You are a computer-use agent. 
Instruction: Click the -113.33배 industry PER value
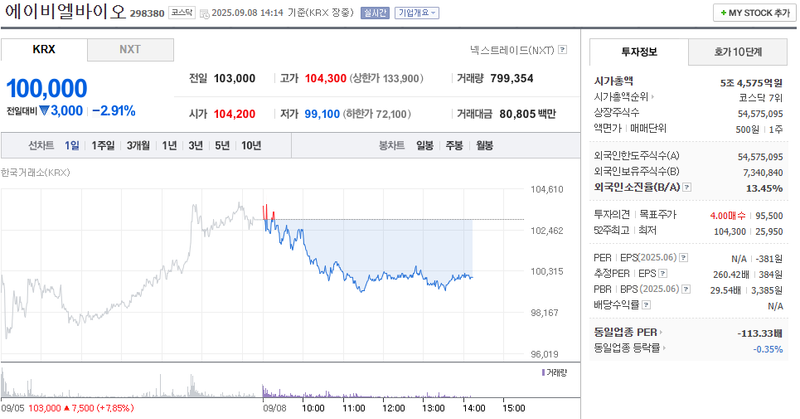pyautogui.click(x=760, y=334)
